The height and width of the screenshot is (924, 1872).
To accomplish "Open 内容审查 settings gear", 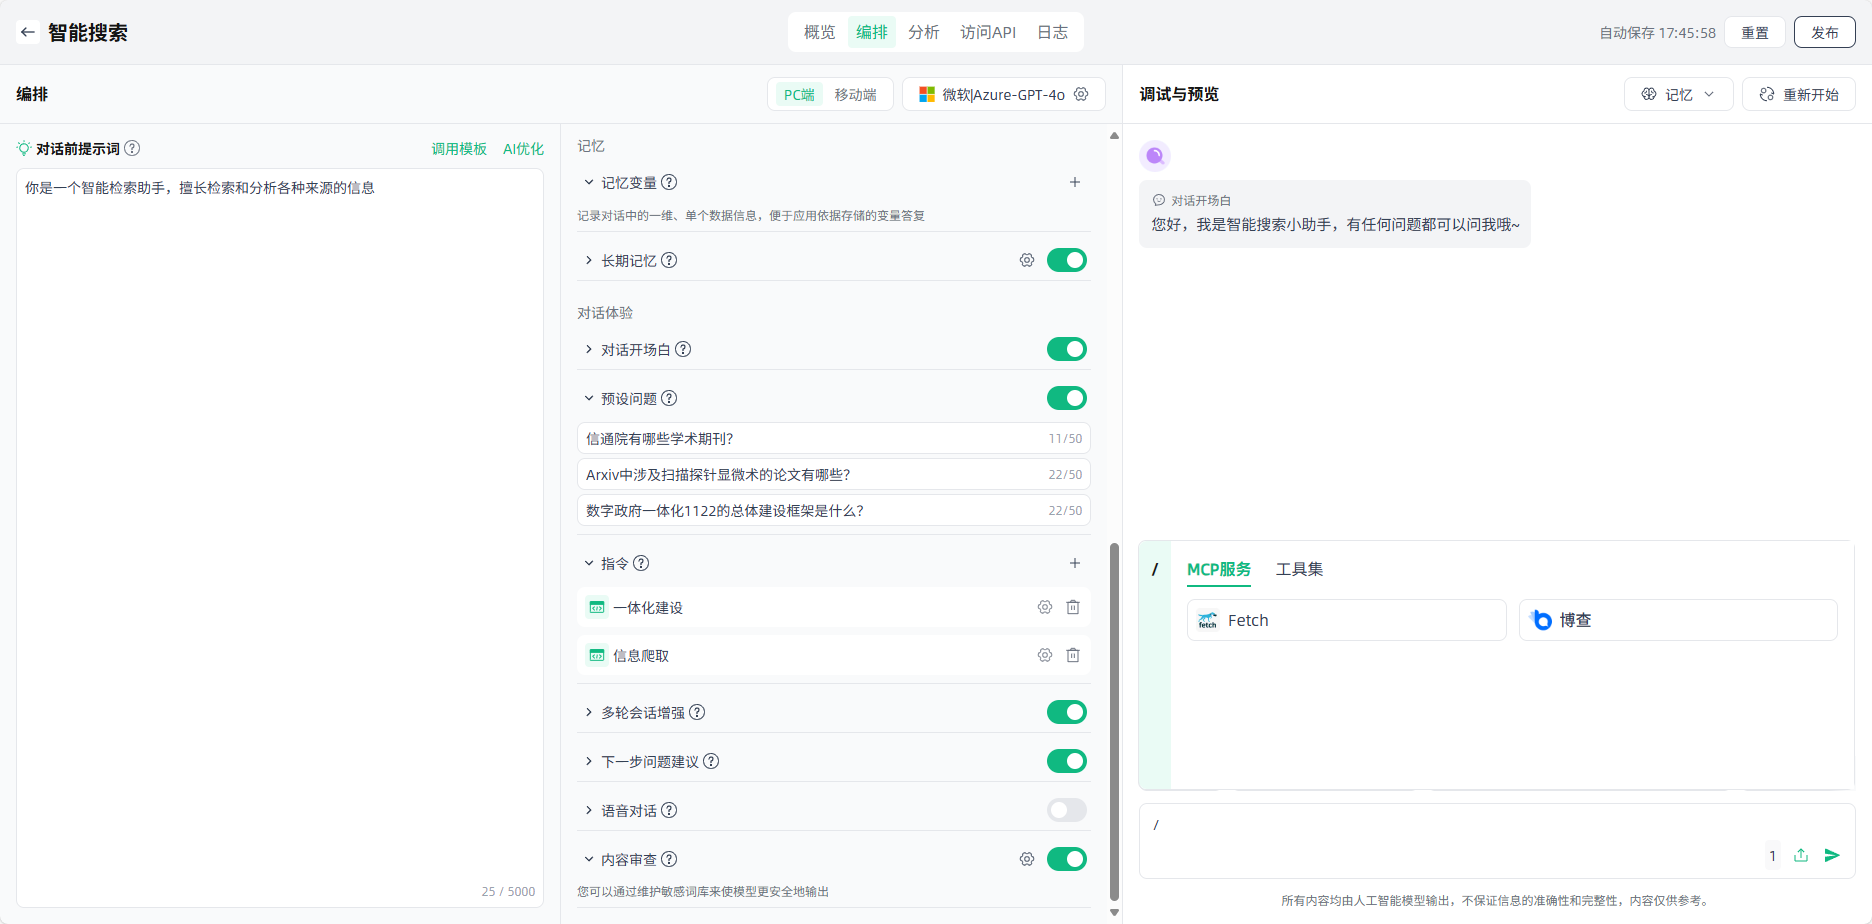I will click(x=1027, y=859).
